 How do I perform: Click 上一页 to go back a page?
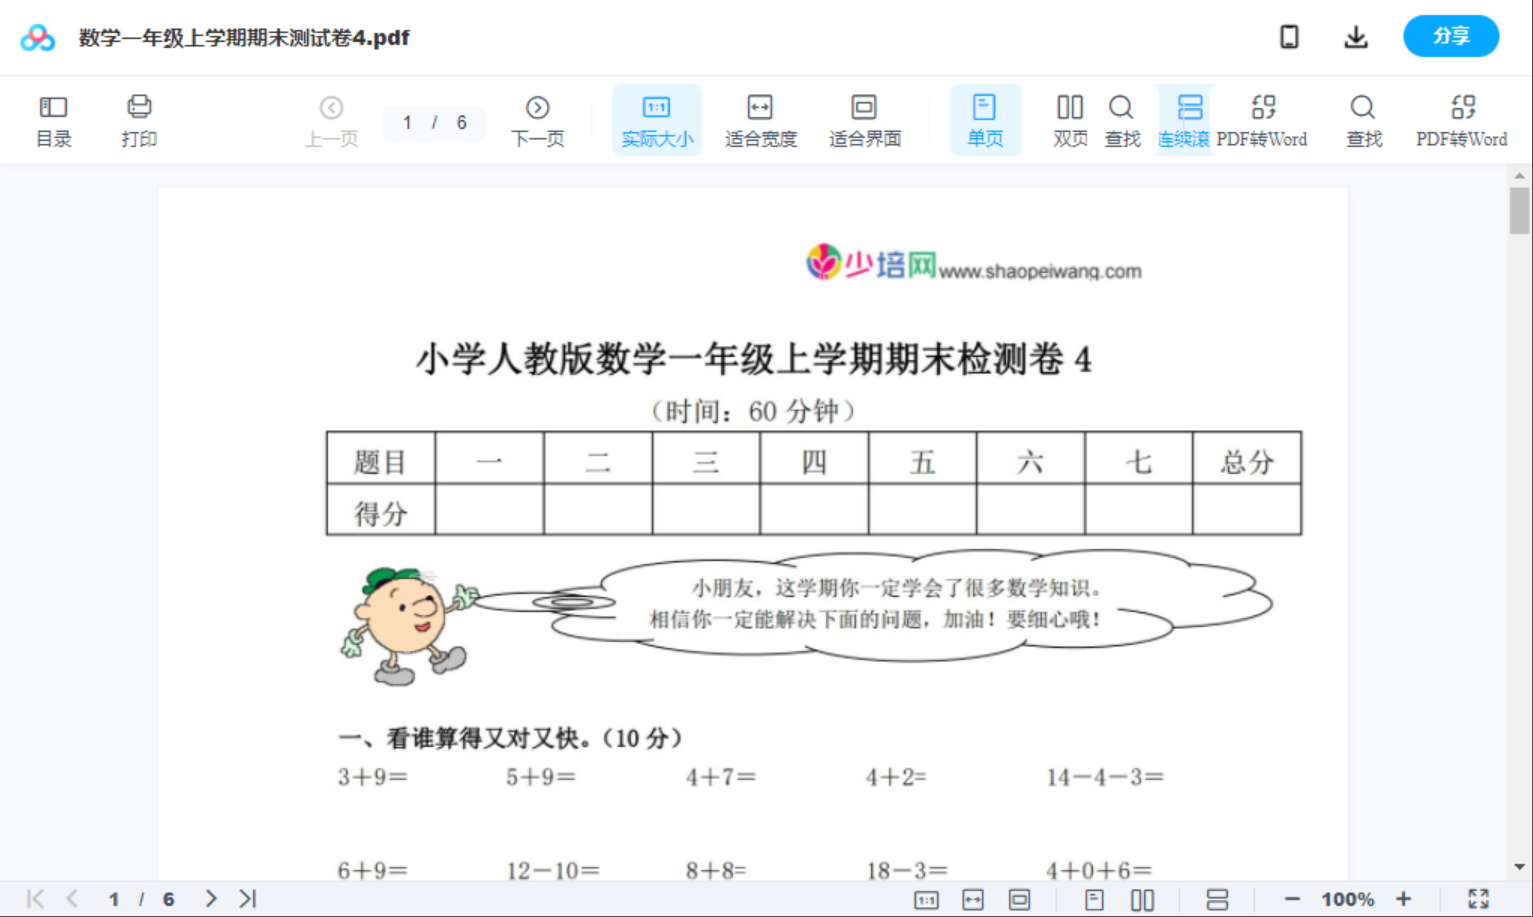coord(331,119)
